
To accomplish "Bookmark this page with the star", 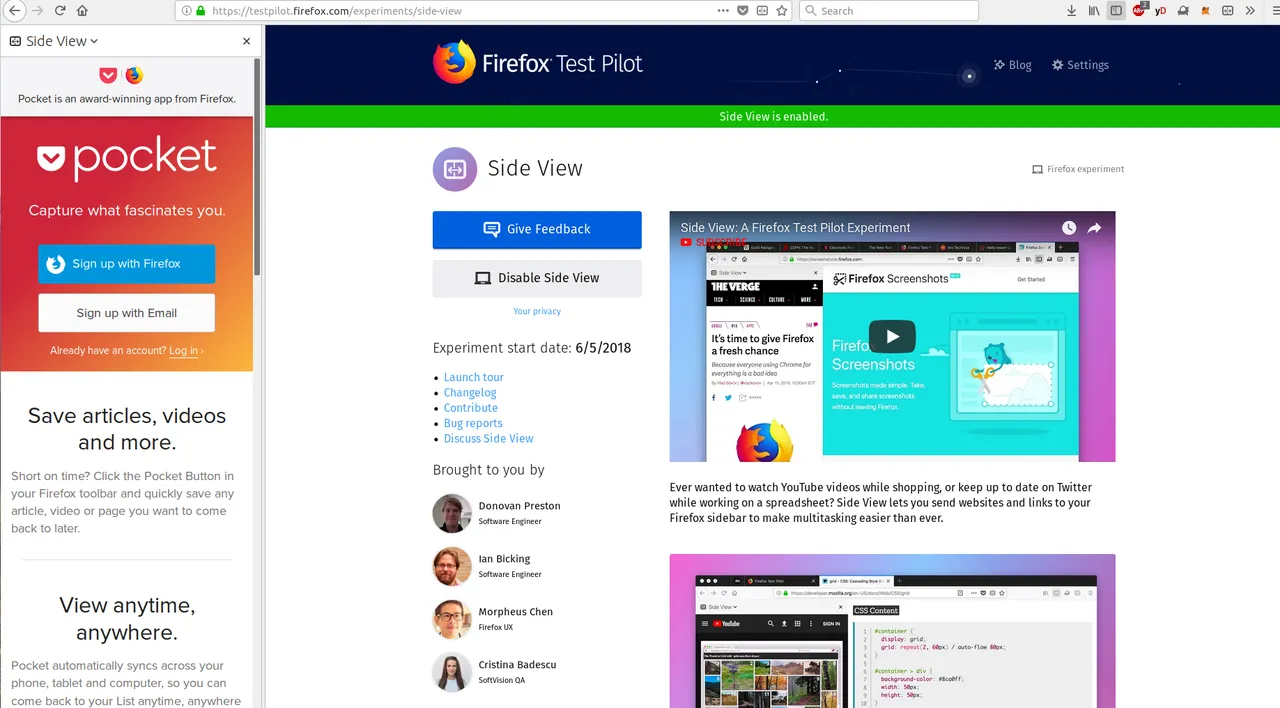I will [x=782, y=11].
